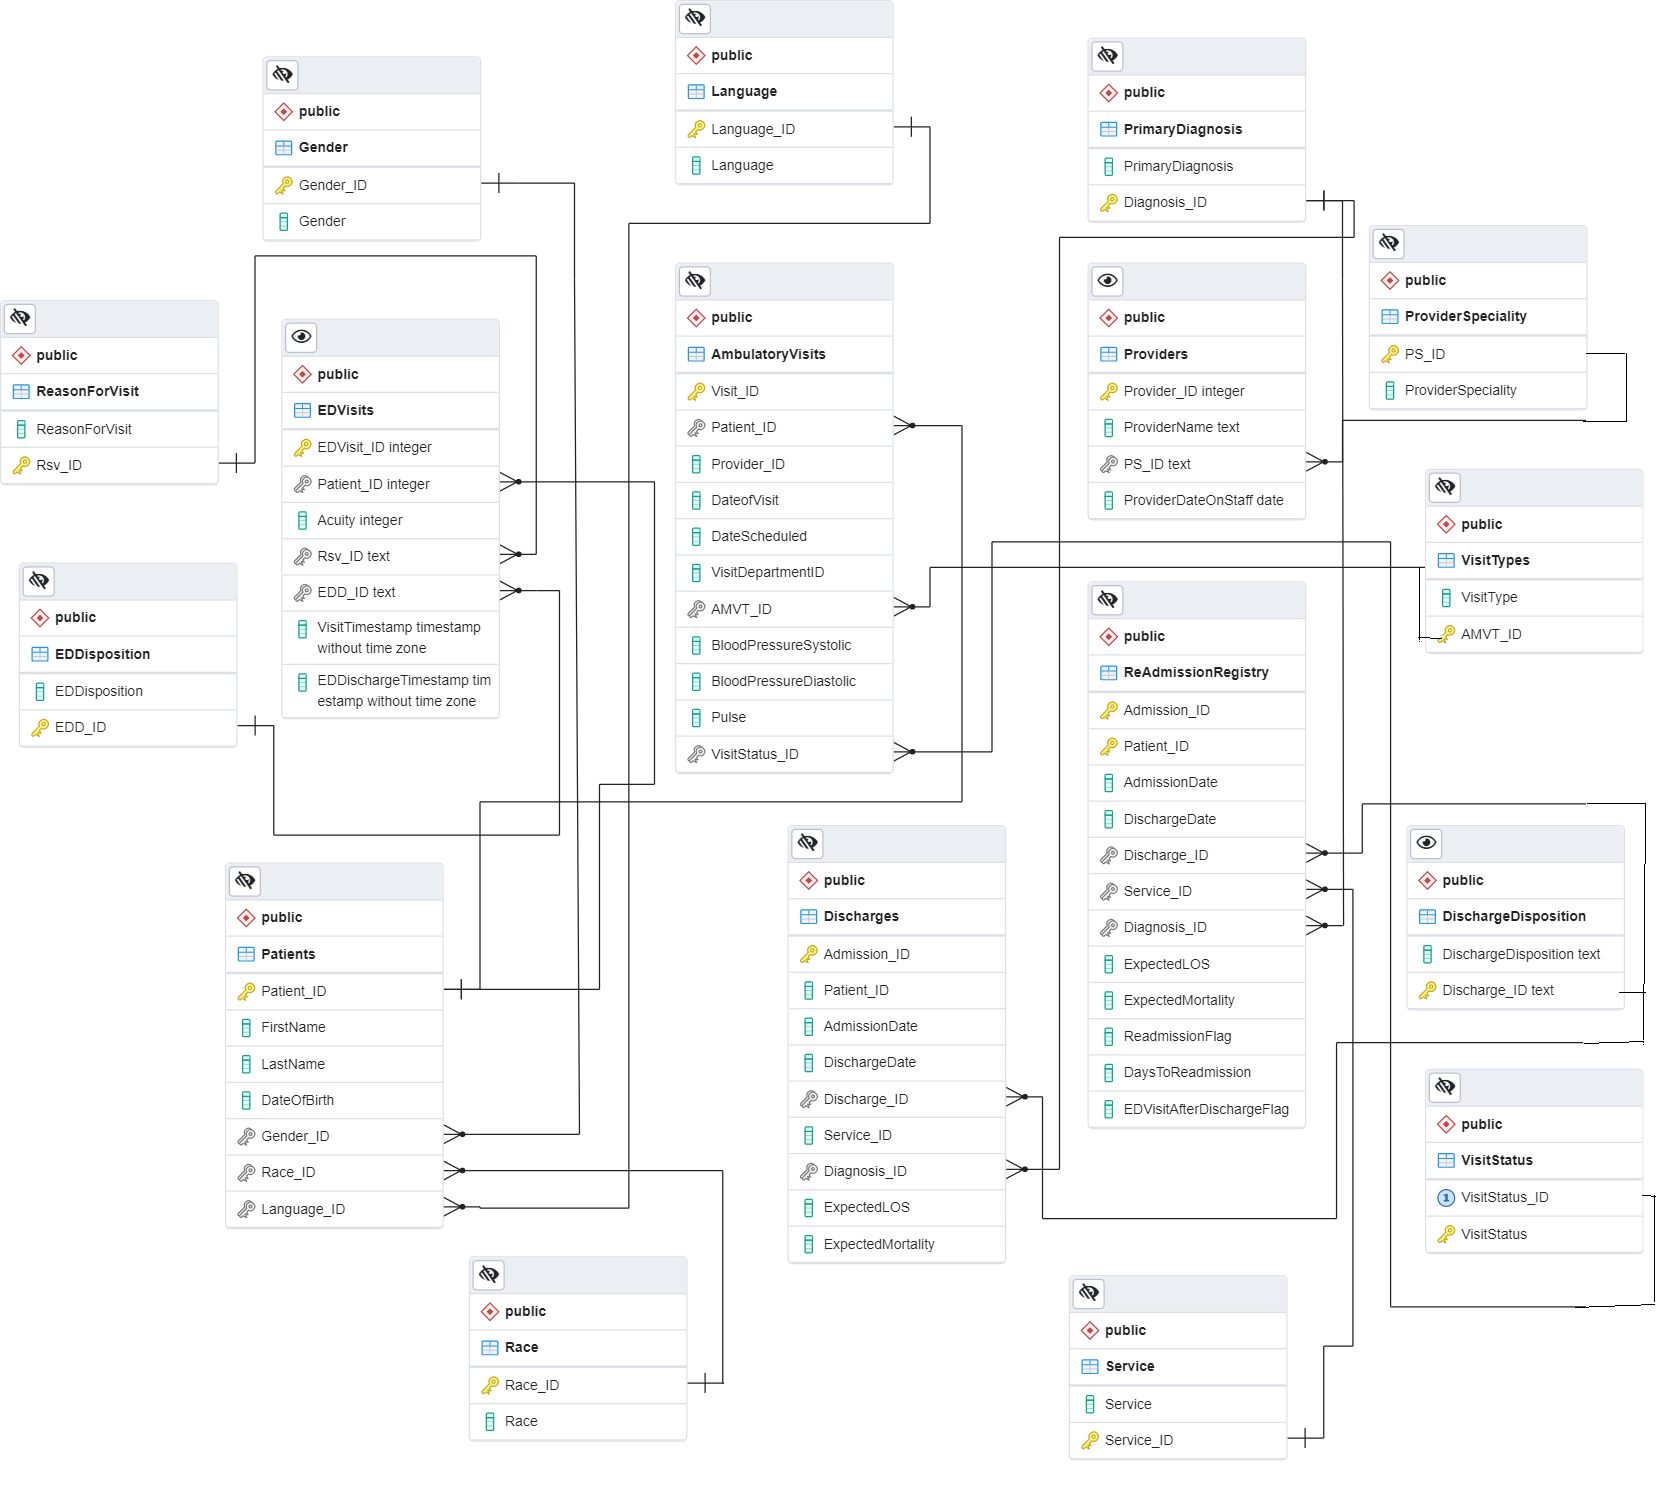This screenshot has height=1510, width=1656.
Task: Click the table icon next to Patients header
Action: click(245, 954)
